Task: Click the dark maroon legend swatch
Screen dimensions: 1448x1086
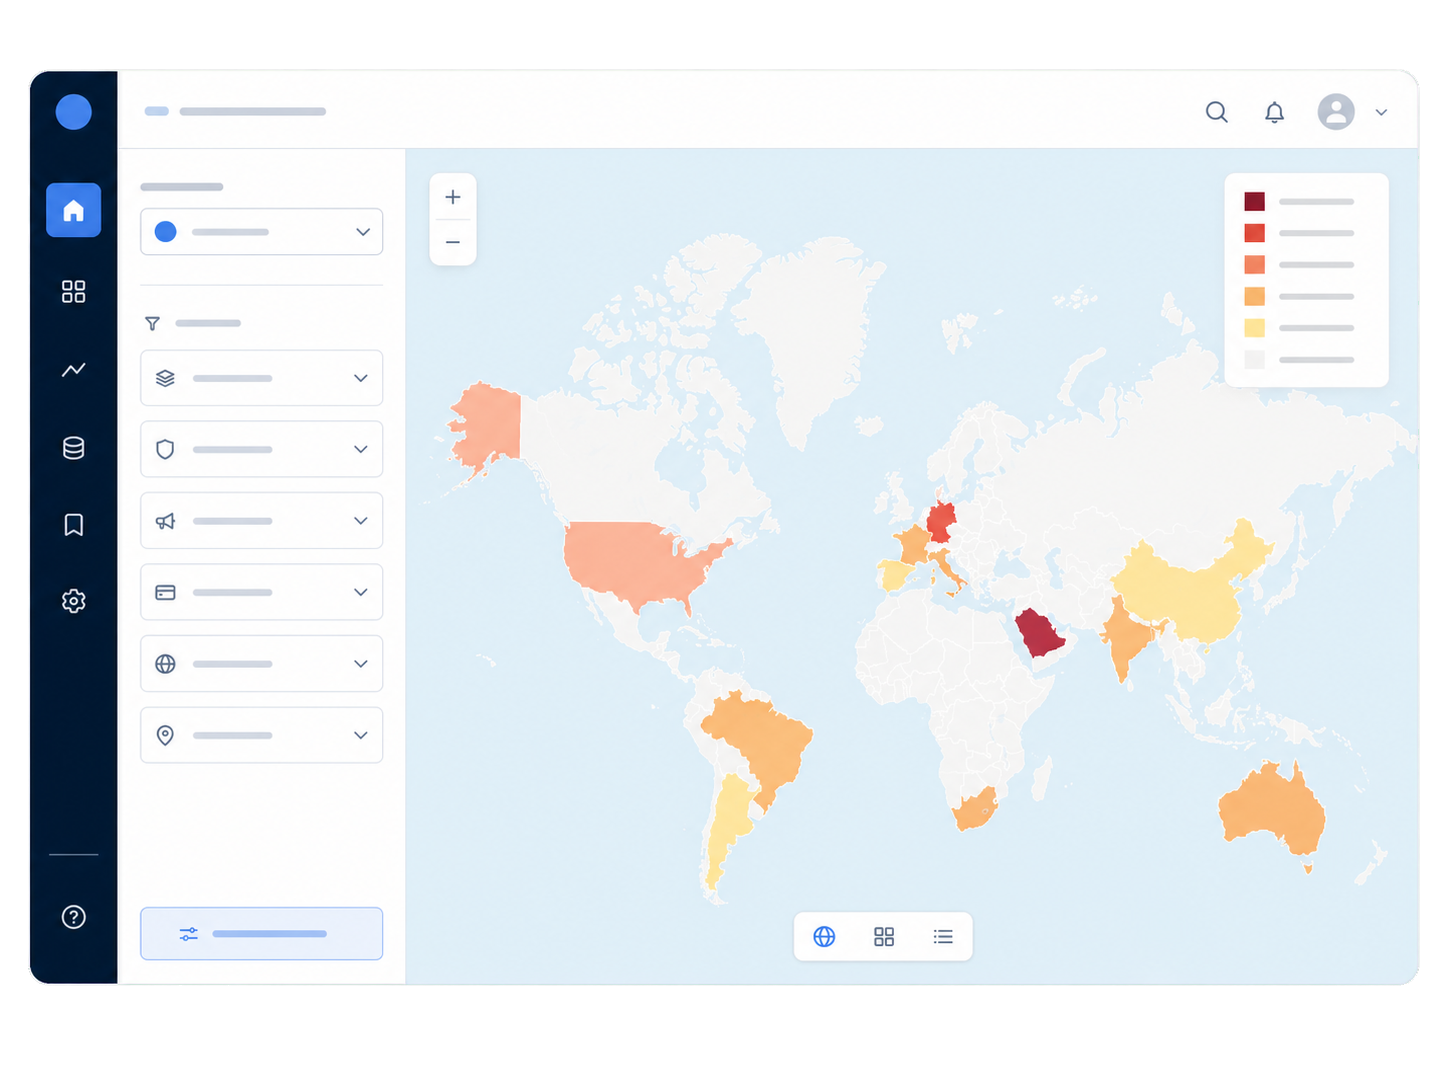Action: (1255, 202)
